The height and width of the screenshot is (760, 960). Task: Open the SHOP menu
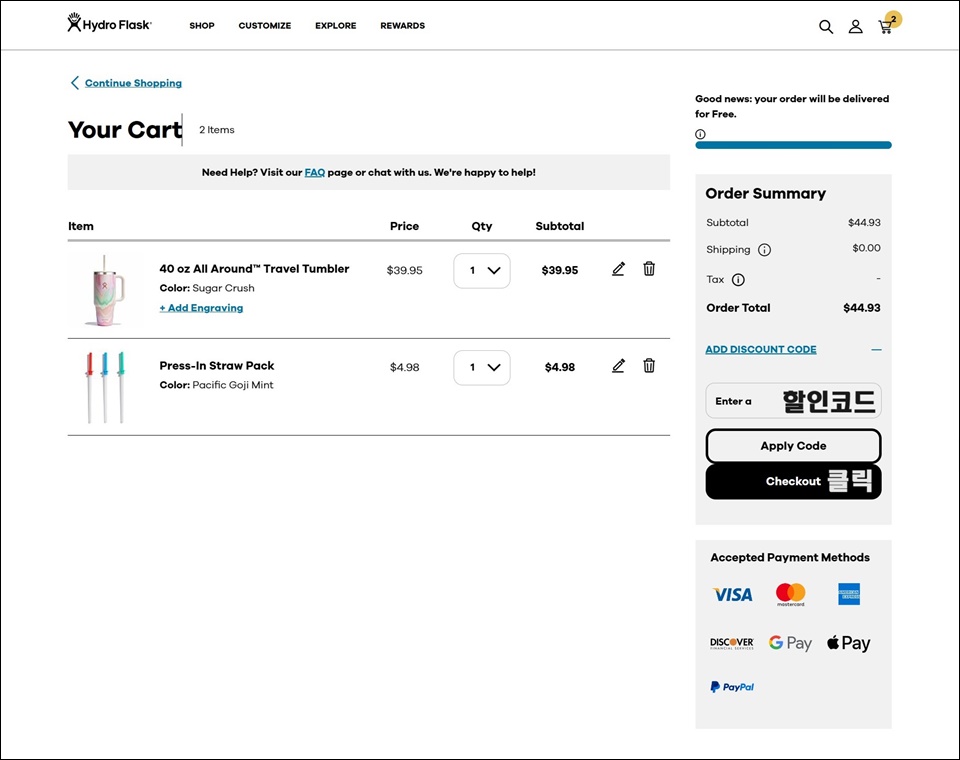202,26
